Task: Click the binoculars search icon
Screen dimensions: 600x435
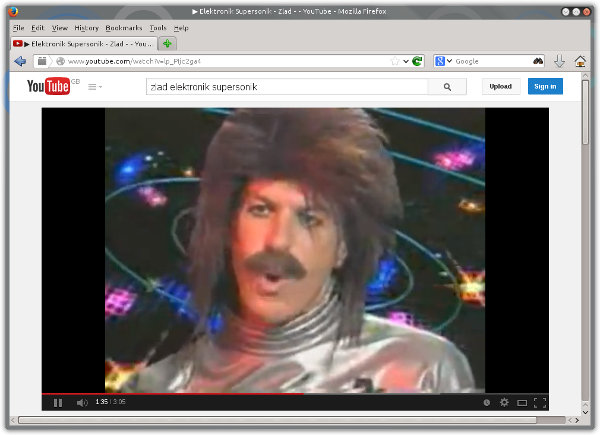Action: point(538,61)
